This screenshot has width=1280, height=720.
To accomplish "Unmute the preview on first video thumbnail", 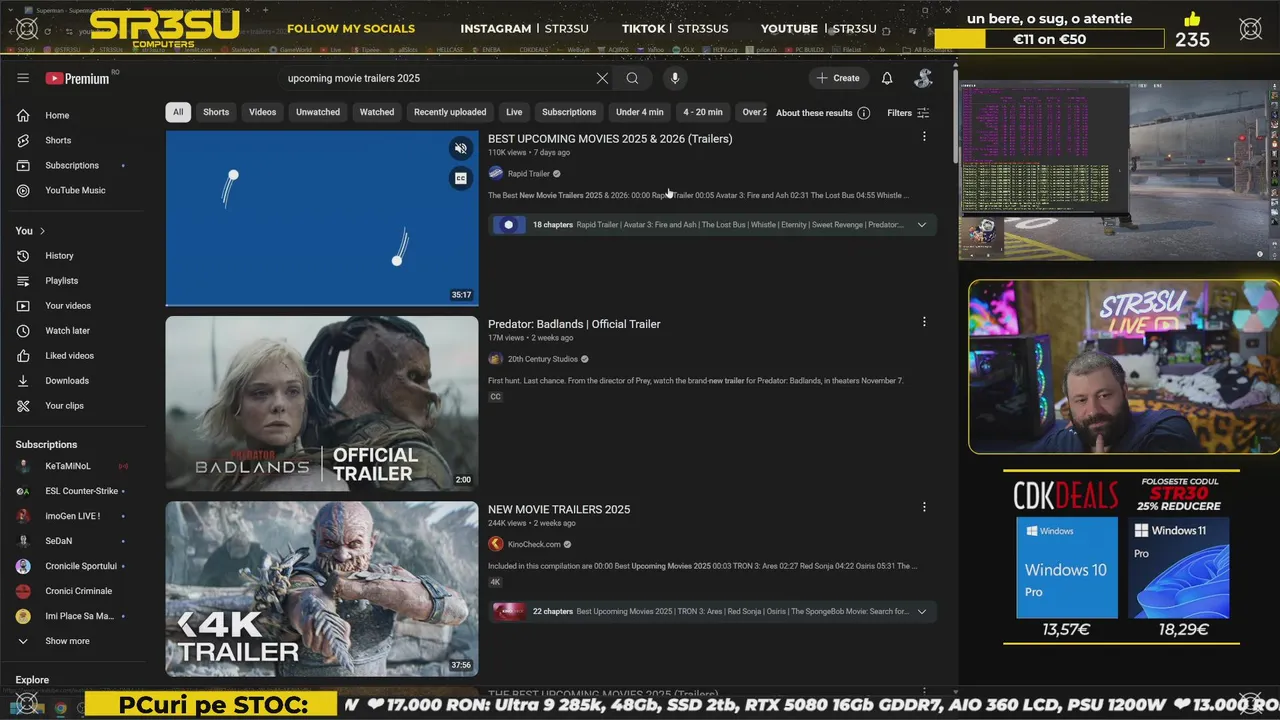I will (x=461, y=149).
